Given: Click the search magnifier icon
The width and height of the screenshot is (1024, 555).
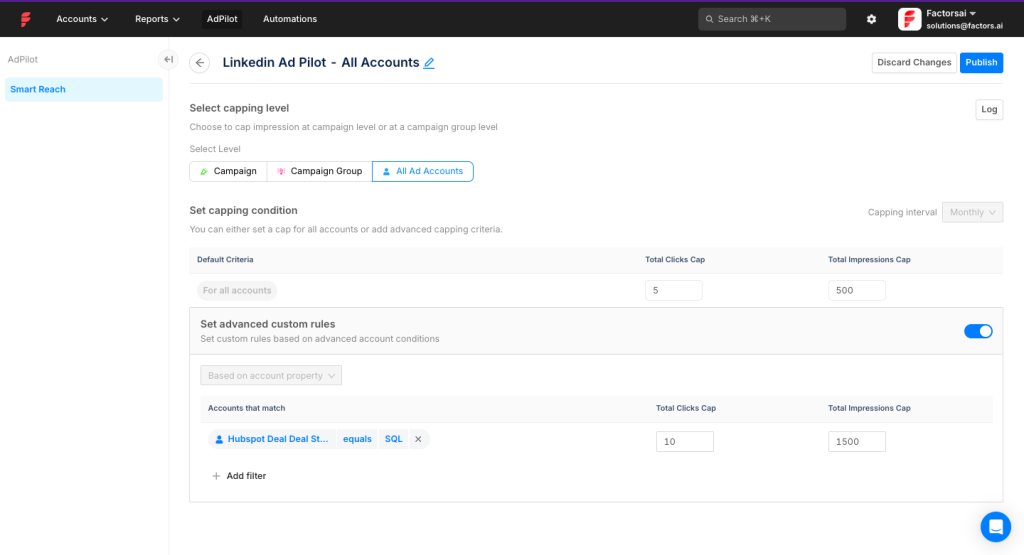Looking at the screenshot, I should 709,19.
